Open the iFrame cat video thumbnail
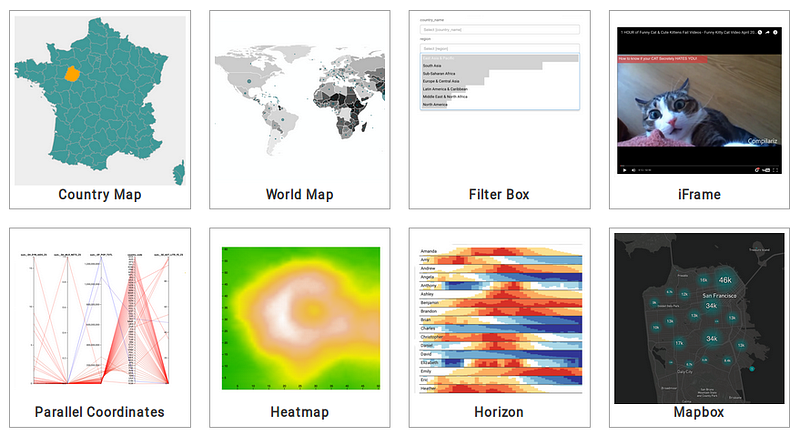This screenshot has width=800, height=436. tap(699, 100)
